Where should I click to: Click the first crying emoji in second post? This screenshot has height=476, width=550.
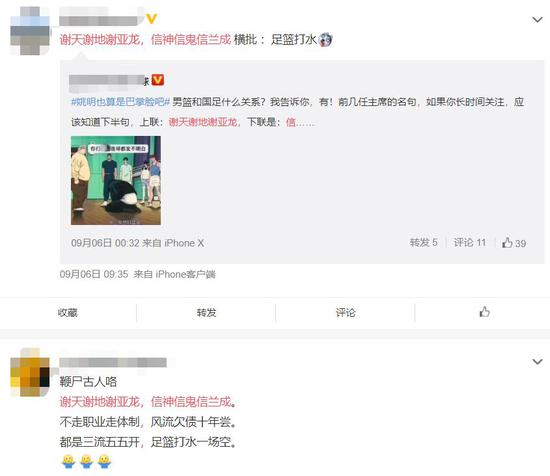(68, 462)
